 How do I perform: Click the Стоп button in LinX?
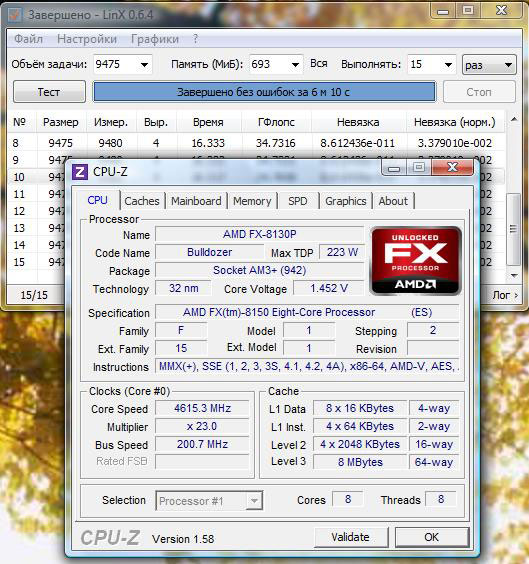tap(479, 92)
